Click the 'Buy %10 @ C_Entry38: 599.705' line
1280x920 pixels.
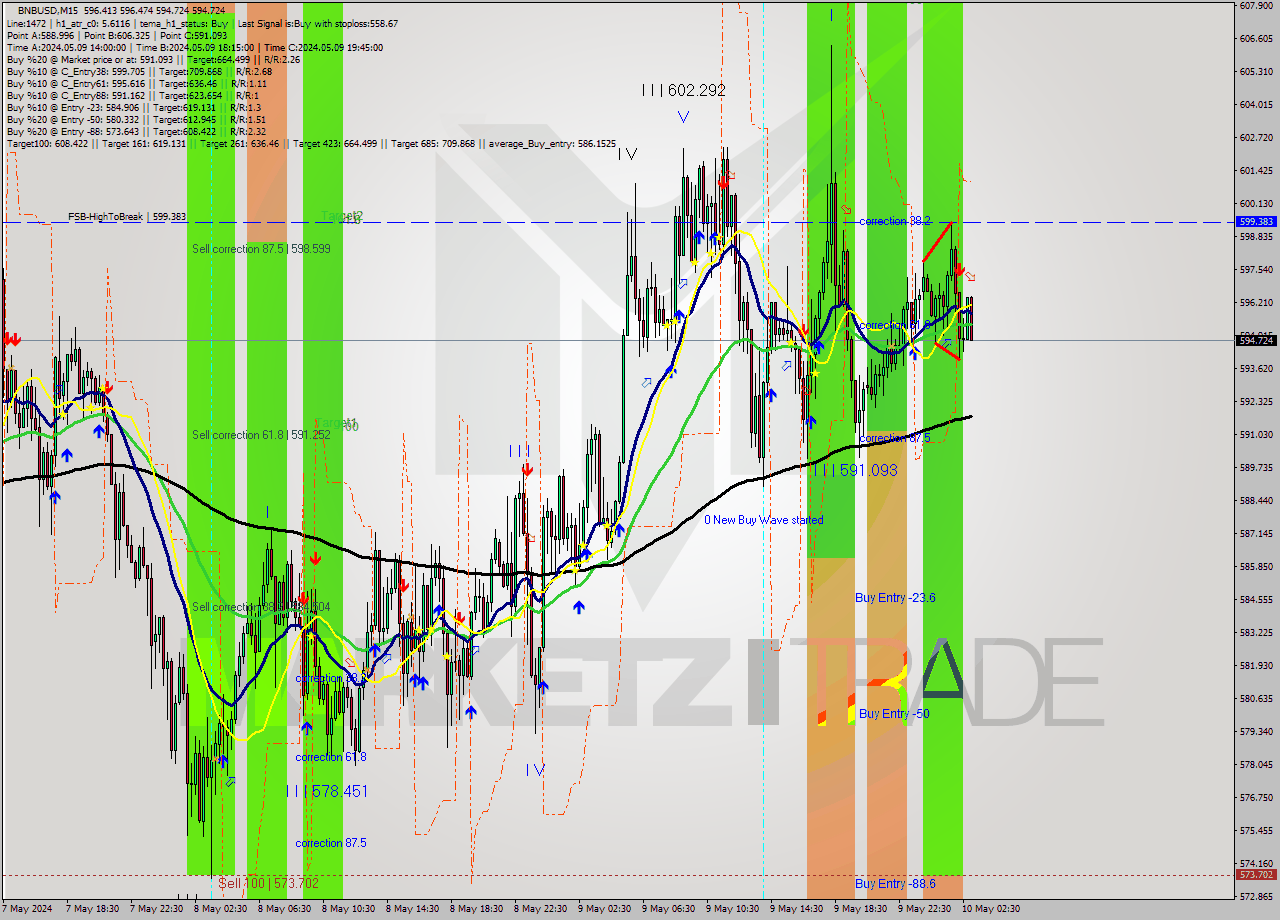tap(138, 71)
